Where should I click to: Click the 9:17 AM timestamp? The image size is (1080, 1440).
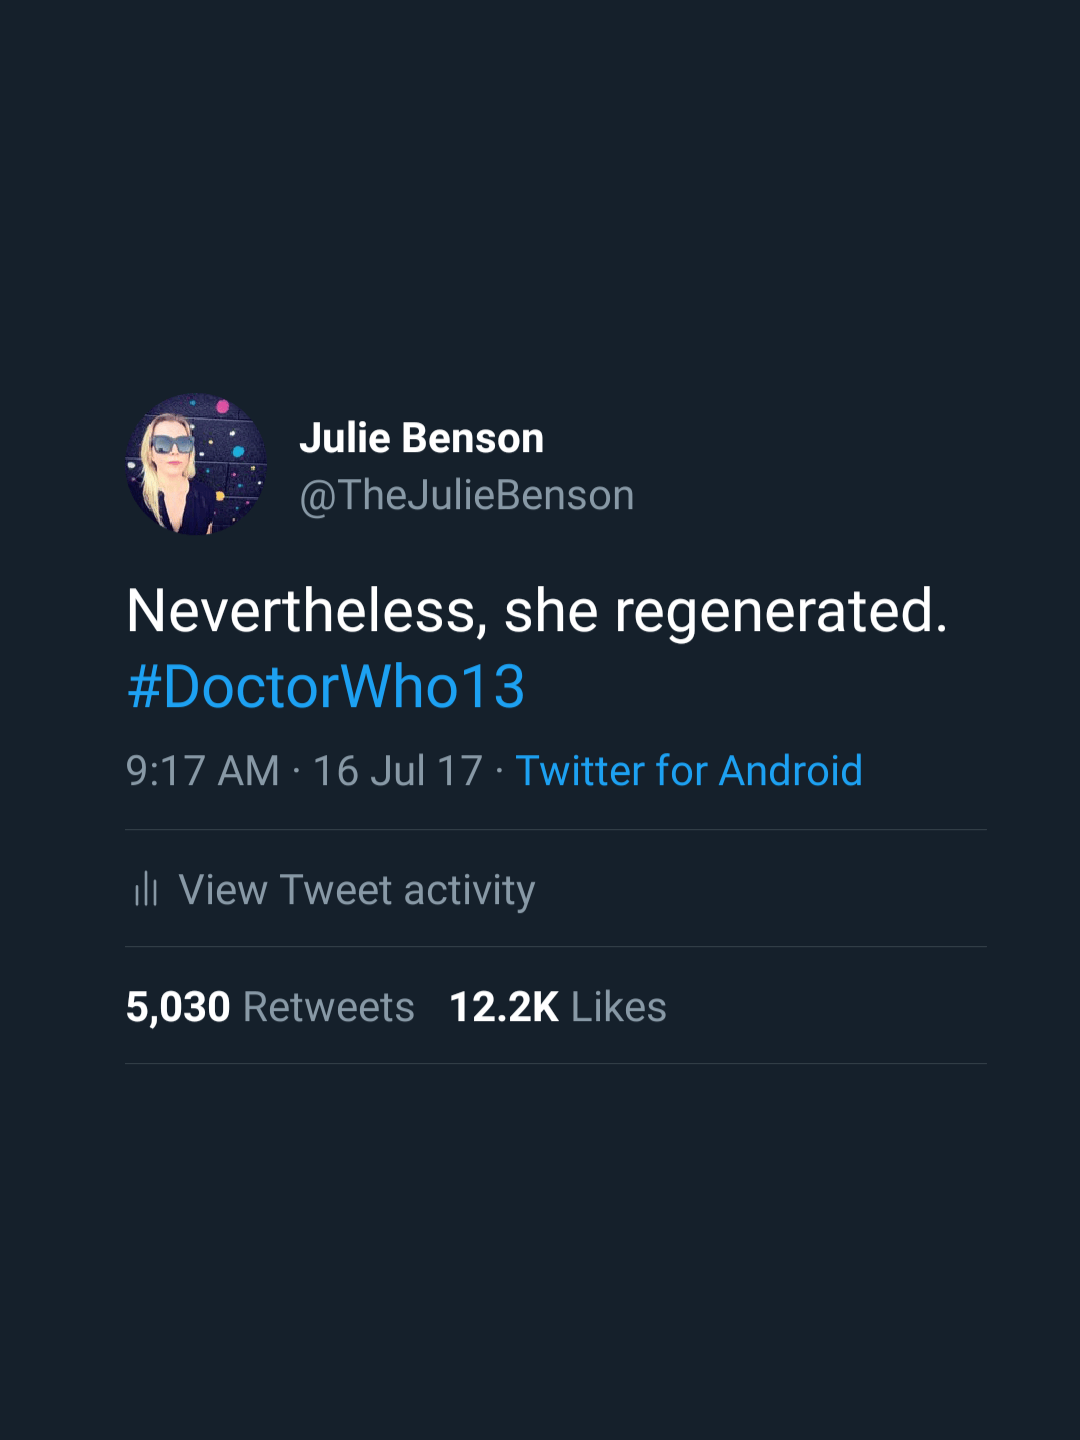(202, 771)
